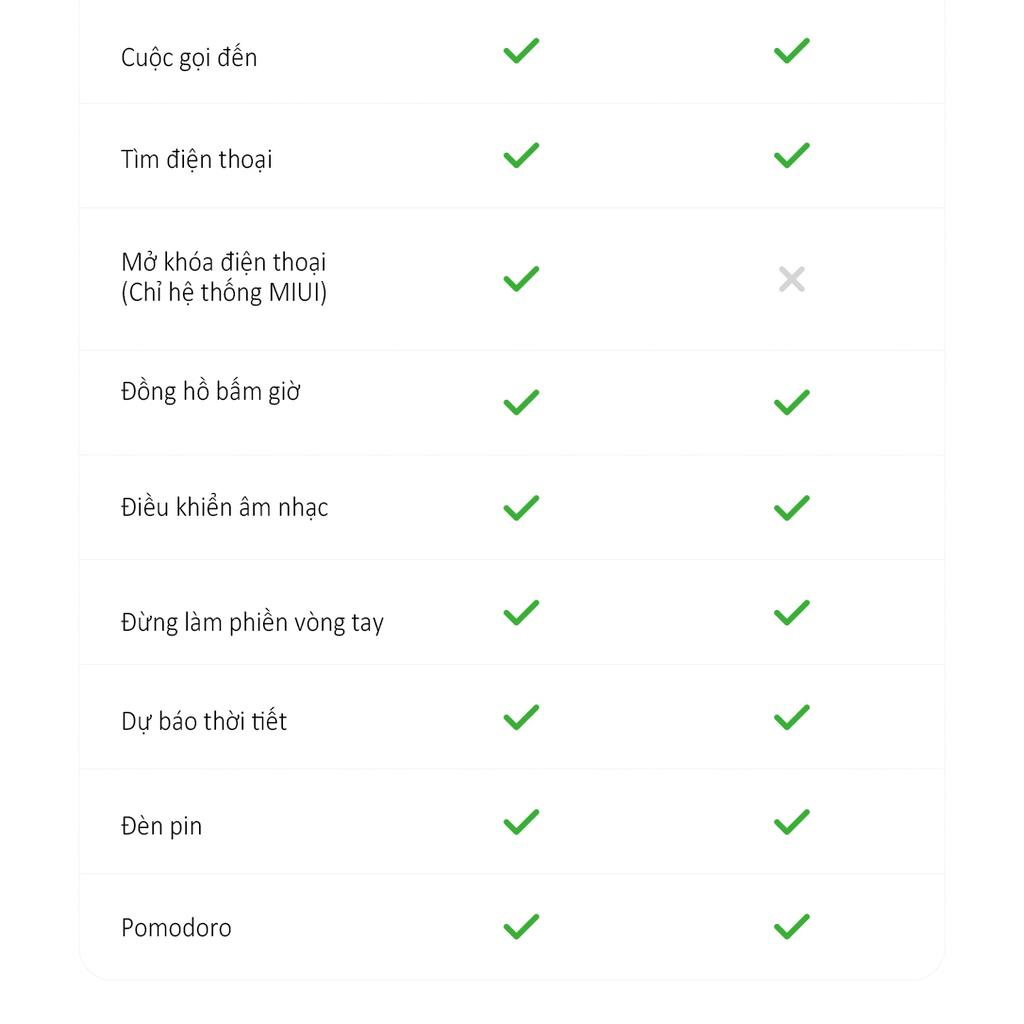Select the Cuộc gọi đến feature label
Image resolution: width=1024 pixels, height=1024 pixels.
coord(189,57)
